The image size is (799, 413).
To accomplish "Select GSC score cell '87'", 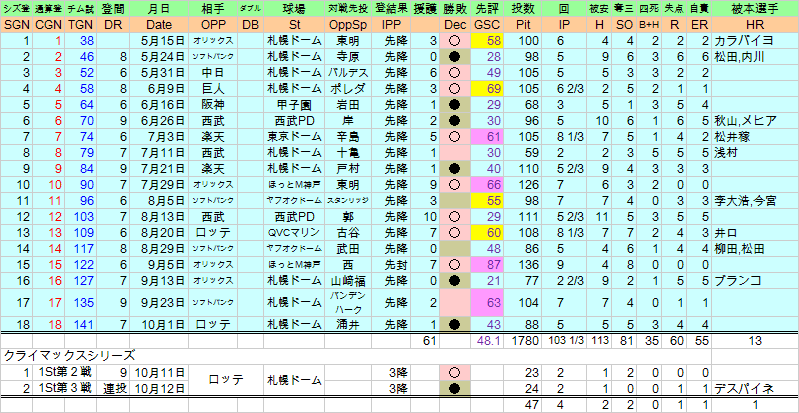I will (x=487, y=265).
